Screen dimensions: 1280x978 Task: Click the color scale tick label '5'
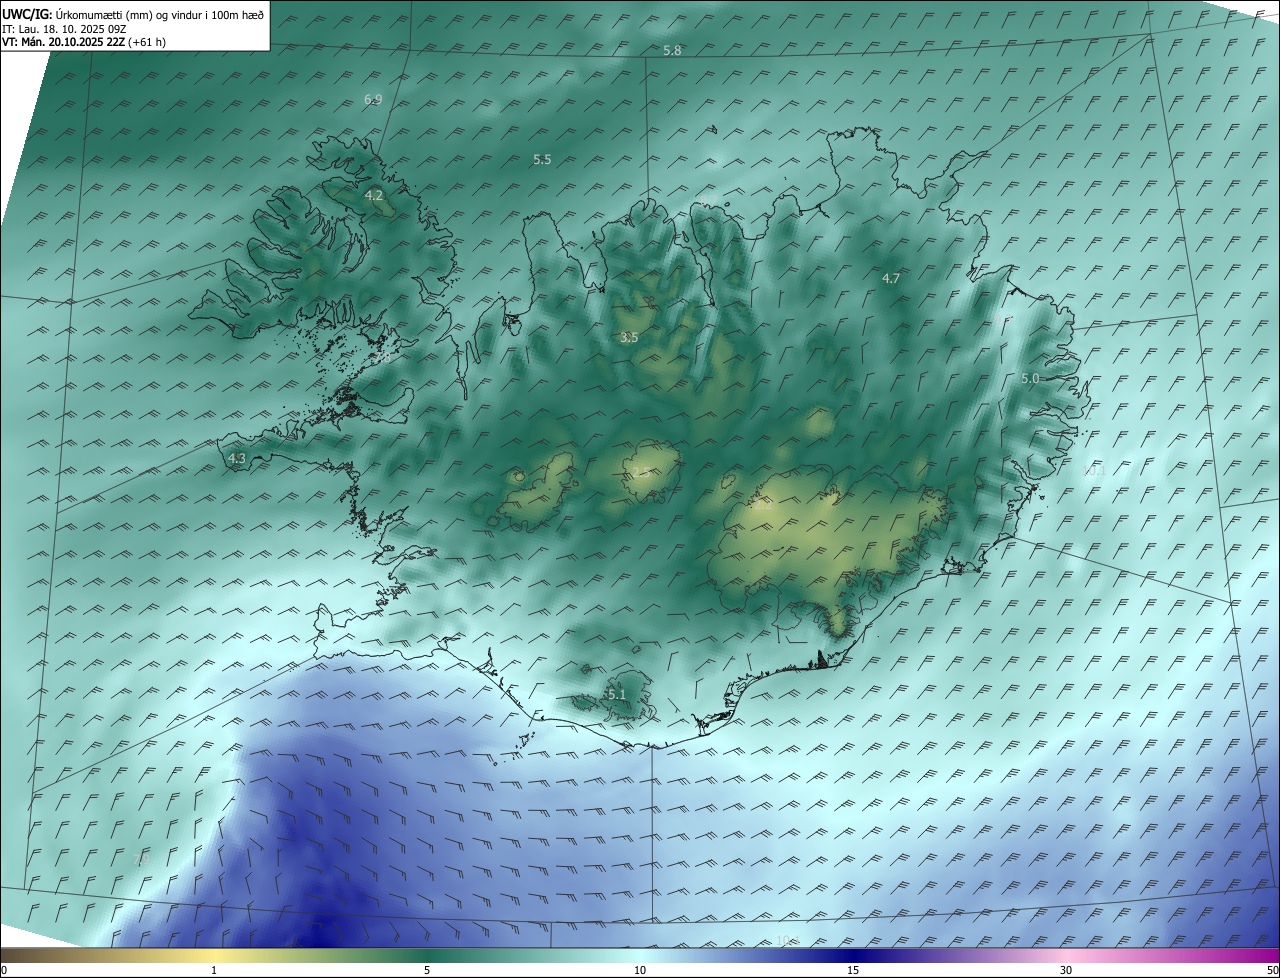click(x=427, y=970)
